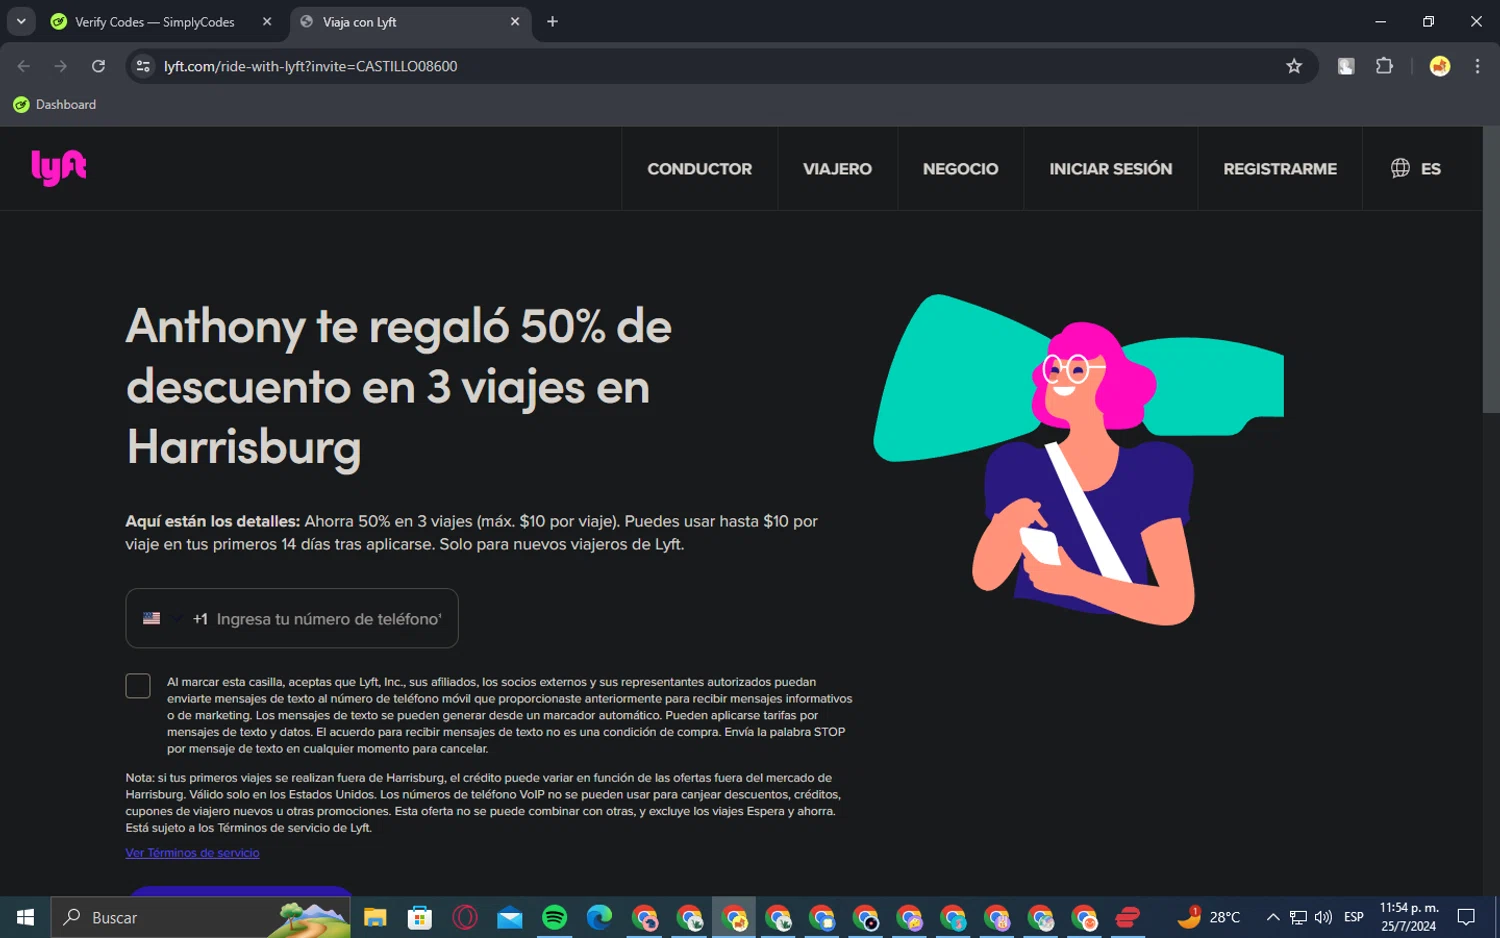Open the red stacked-bars app at the taskbar's end
The height and width of the screenshot is (938, 1500).
(1128, 917)
